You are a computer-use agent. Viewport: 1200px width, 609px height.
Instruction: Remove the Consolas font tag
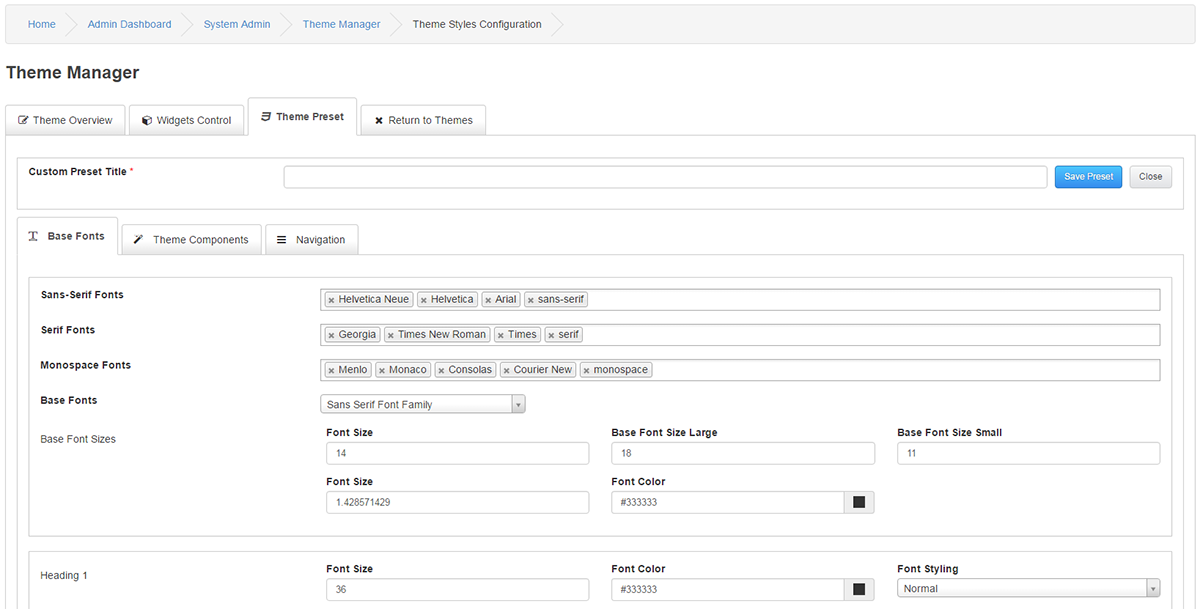point(441,370)
